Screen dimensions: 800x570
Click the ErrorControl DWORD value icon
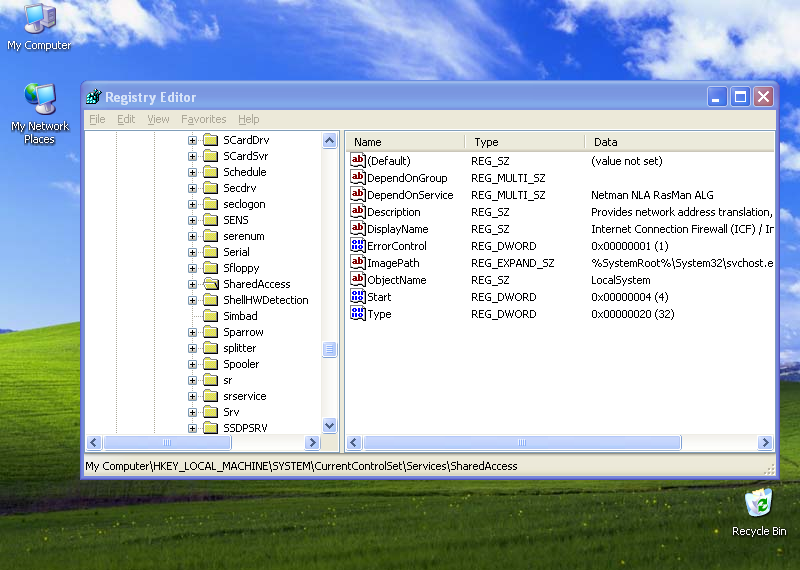[x=358, y=245]
